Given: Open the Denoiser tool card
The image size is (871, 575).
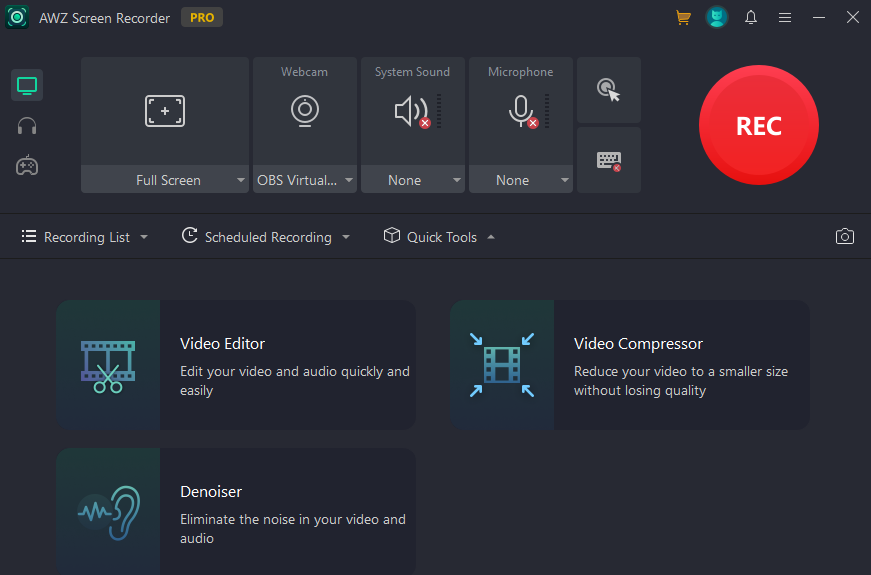Looking at the screenshot, I should pyautogui.click(x=236, y=511).
